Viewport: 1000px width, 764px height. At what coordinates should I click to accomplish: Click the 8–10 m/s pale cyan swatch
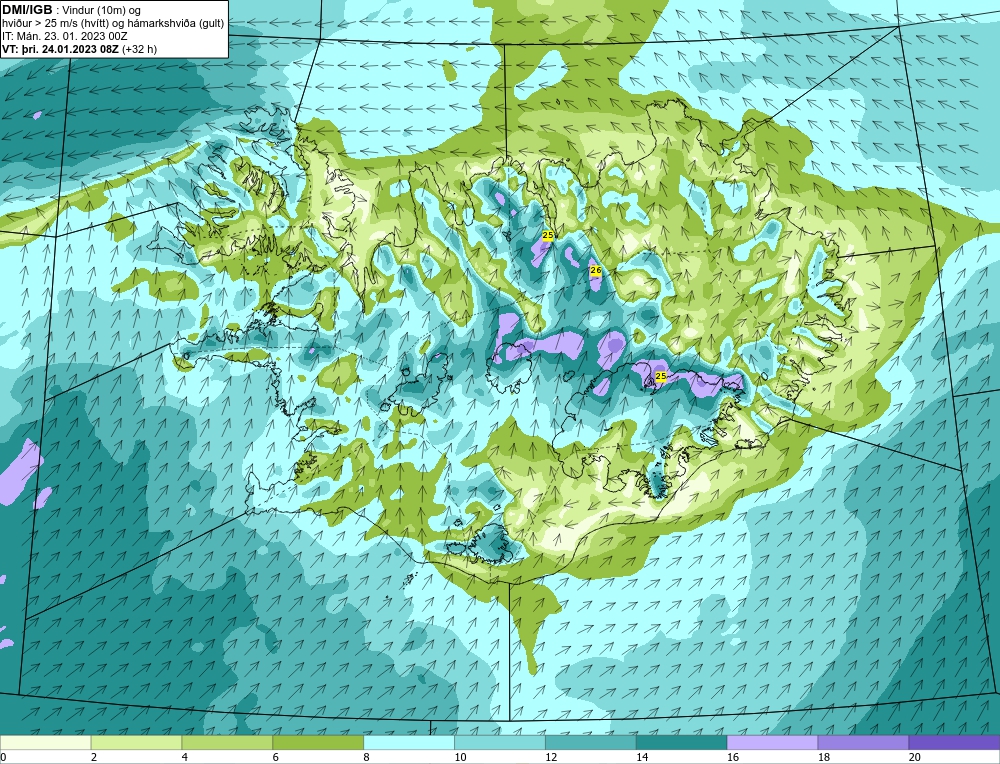(409, 742)
